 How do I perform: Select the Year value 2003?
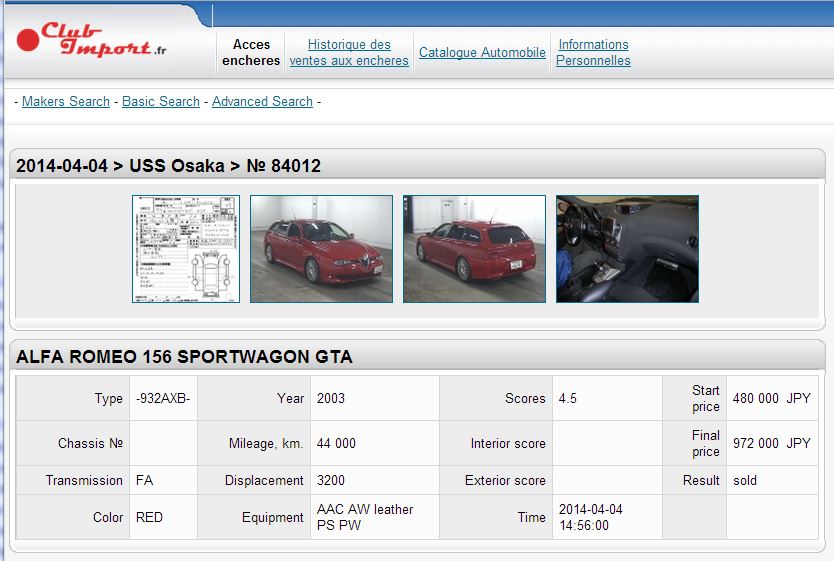point(331,398)
